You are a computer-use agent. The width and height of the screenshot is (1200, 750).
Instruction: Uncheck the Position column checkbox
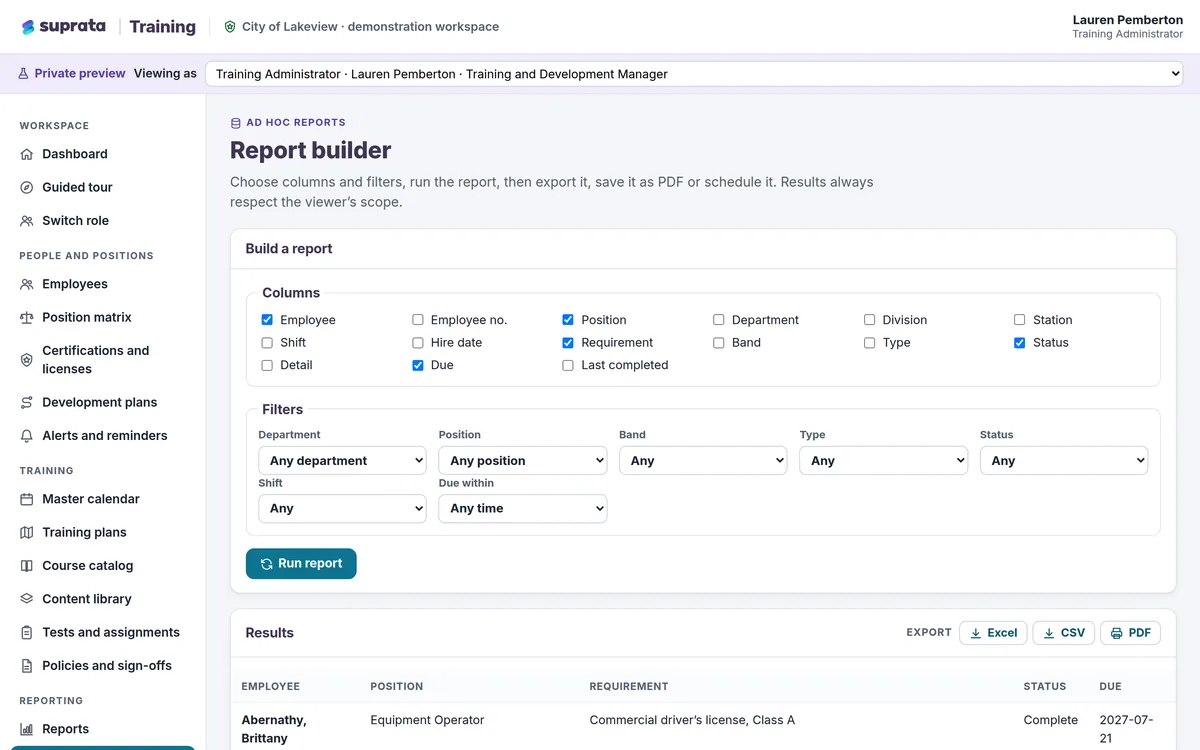(x=568, y=320)
